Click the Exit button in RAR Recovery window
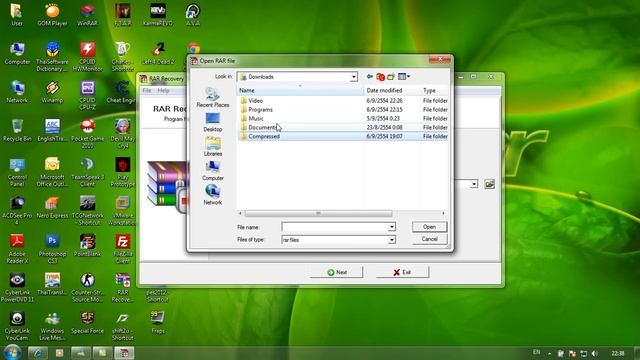Screen dimensions: 640x360 402,272
